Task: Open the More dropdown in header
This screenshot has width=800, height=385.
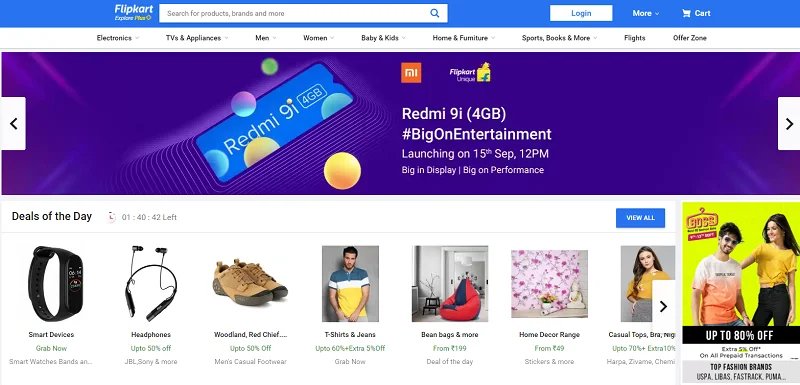Action: pos(645,13)
